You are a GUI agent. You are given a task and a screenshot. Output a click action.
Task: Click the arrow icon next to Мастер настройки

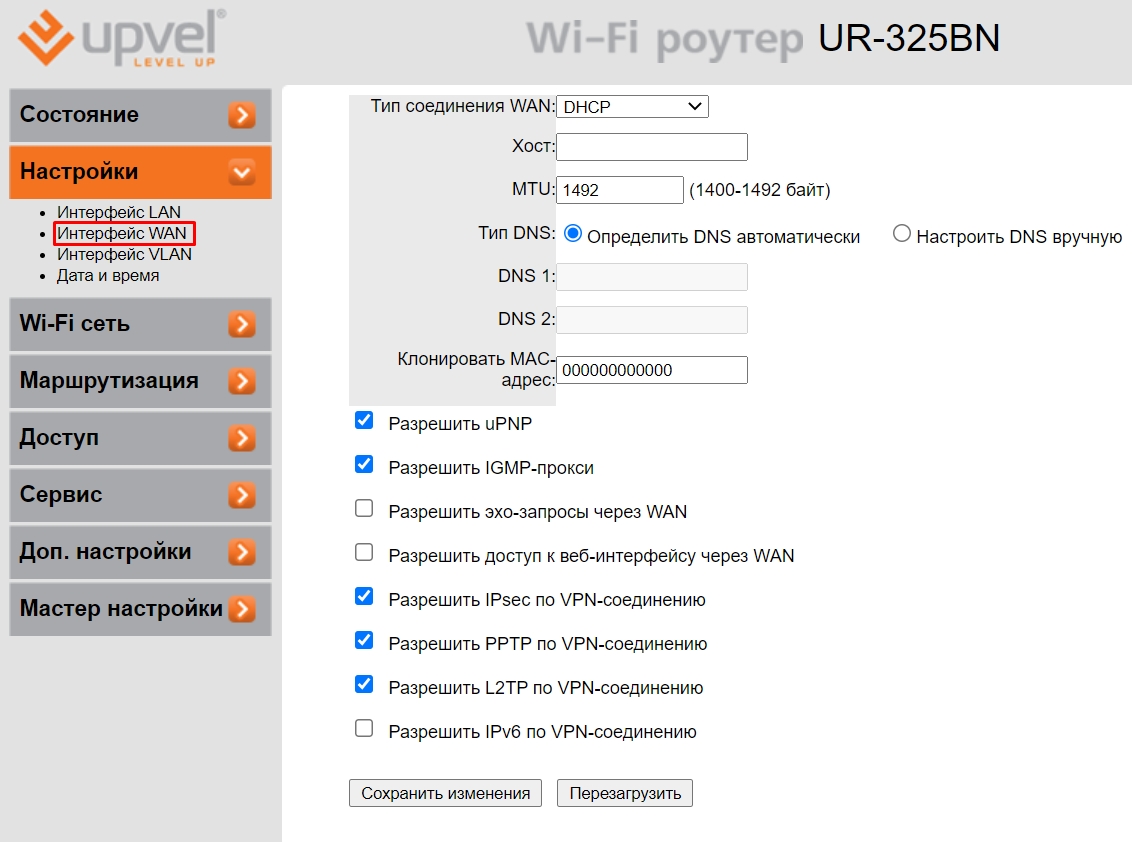tap(242, 609)
